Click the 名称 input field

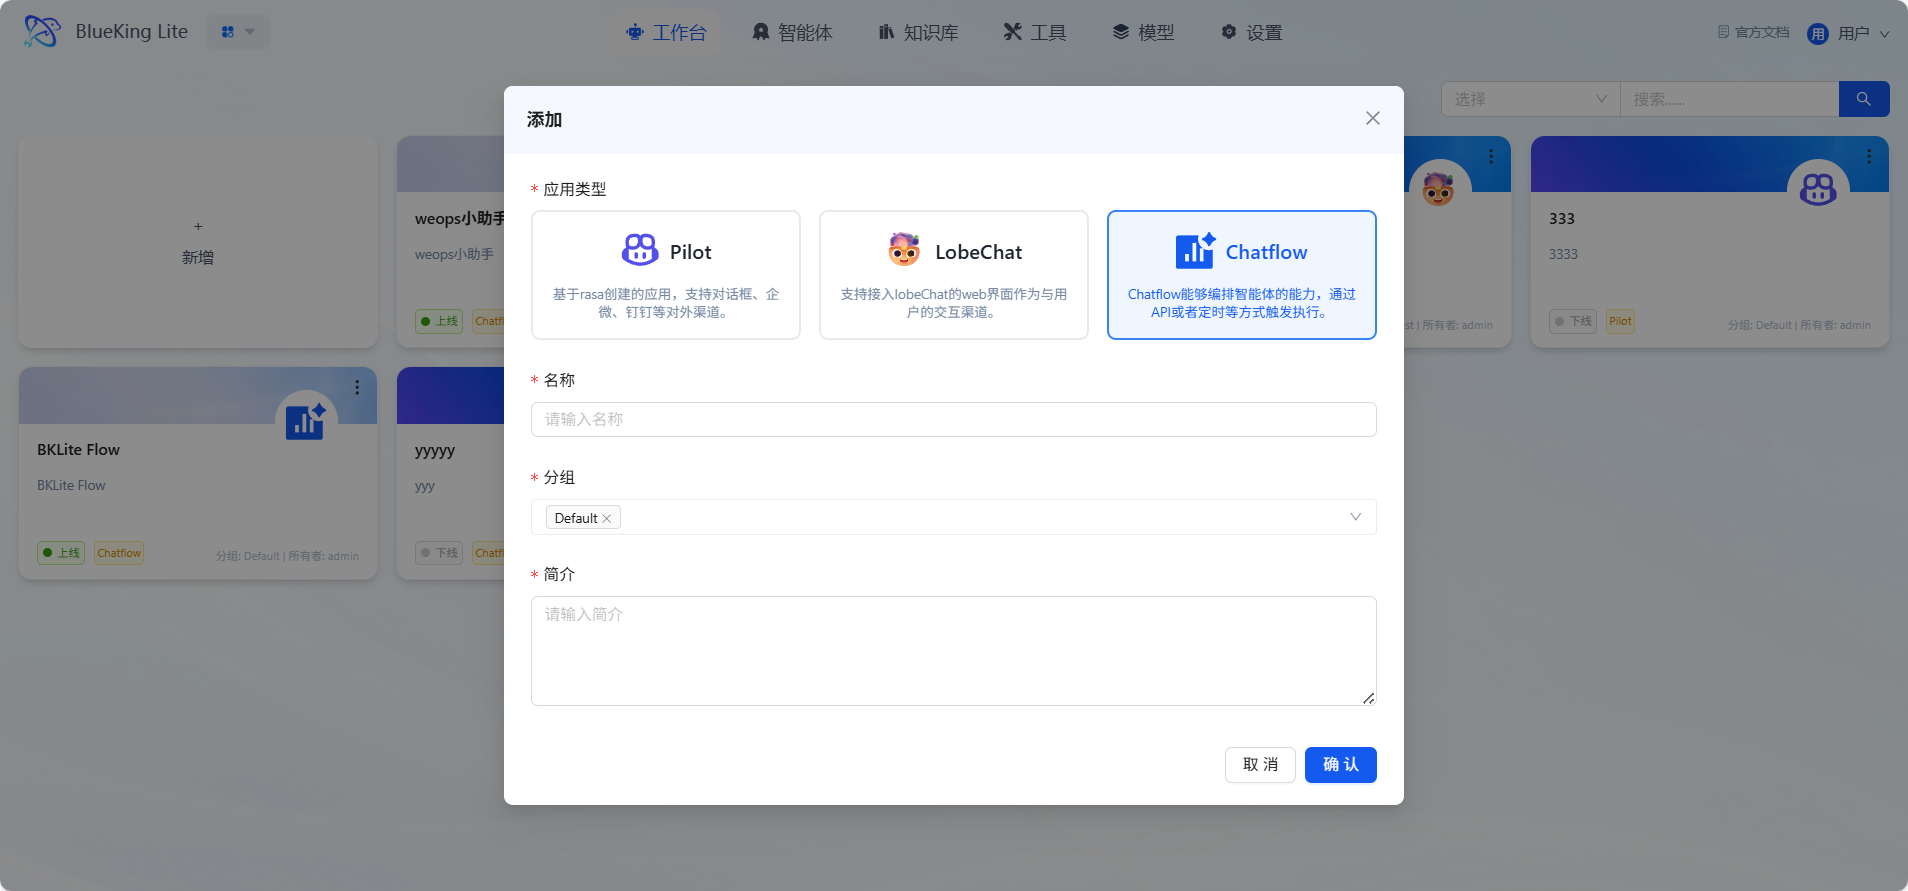tap(953, 419)
